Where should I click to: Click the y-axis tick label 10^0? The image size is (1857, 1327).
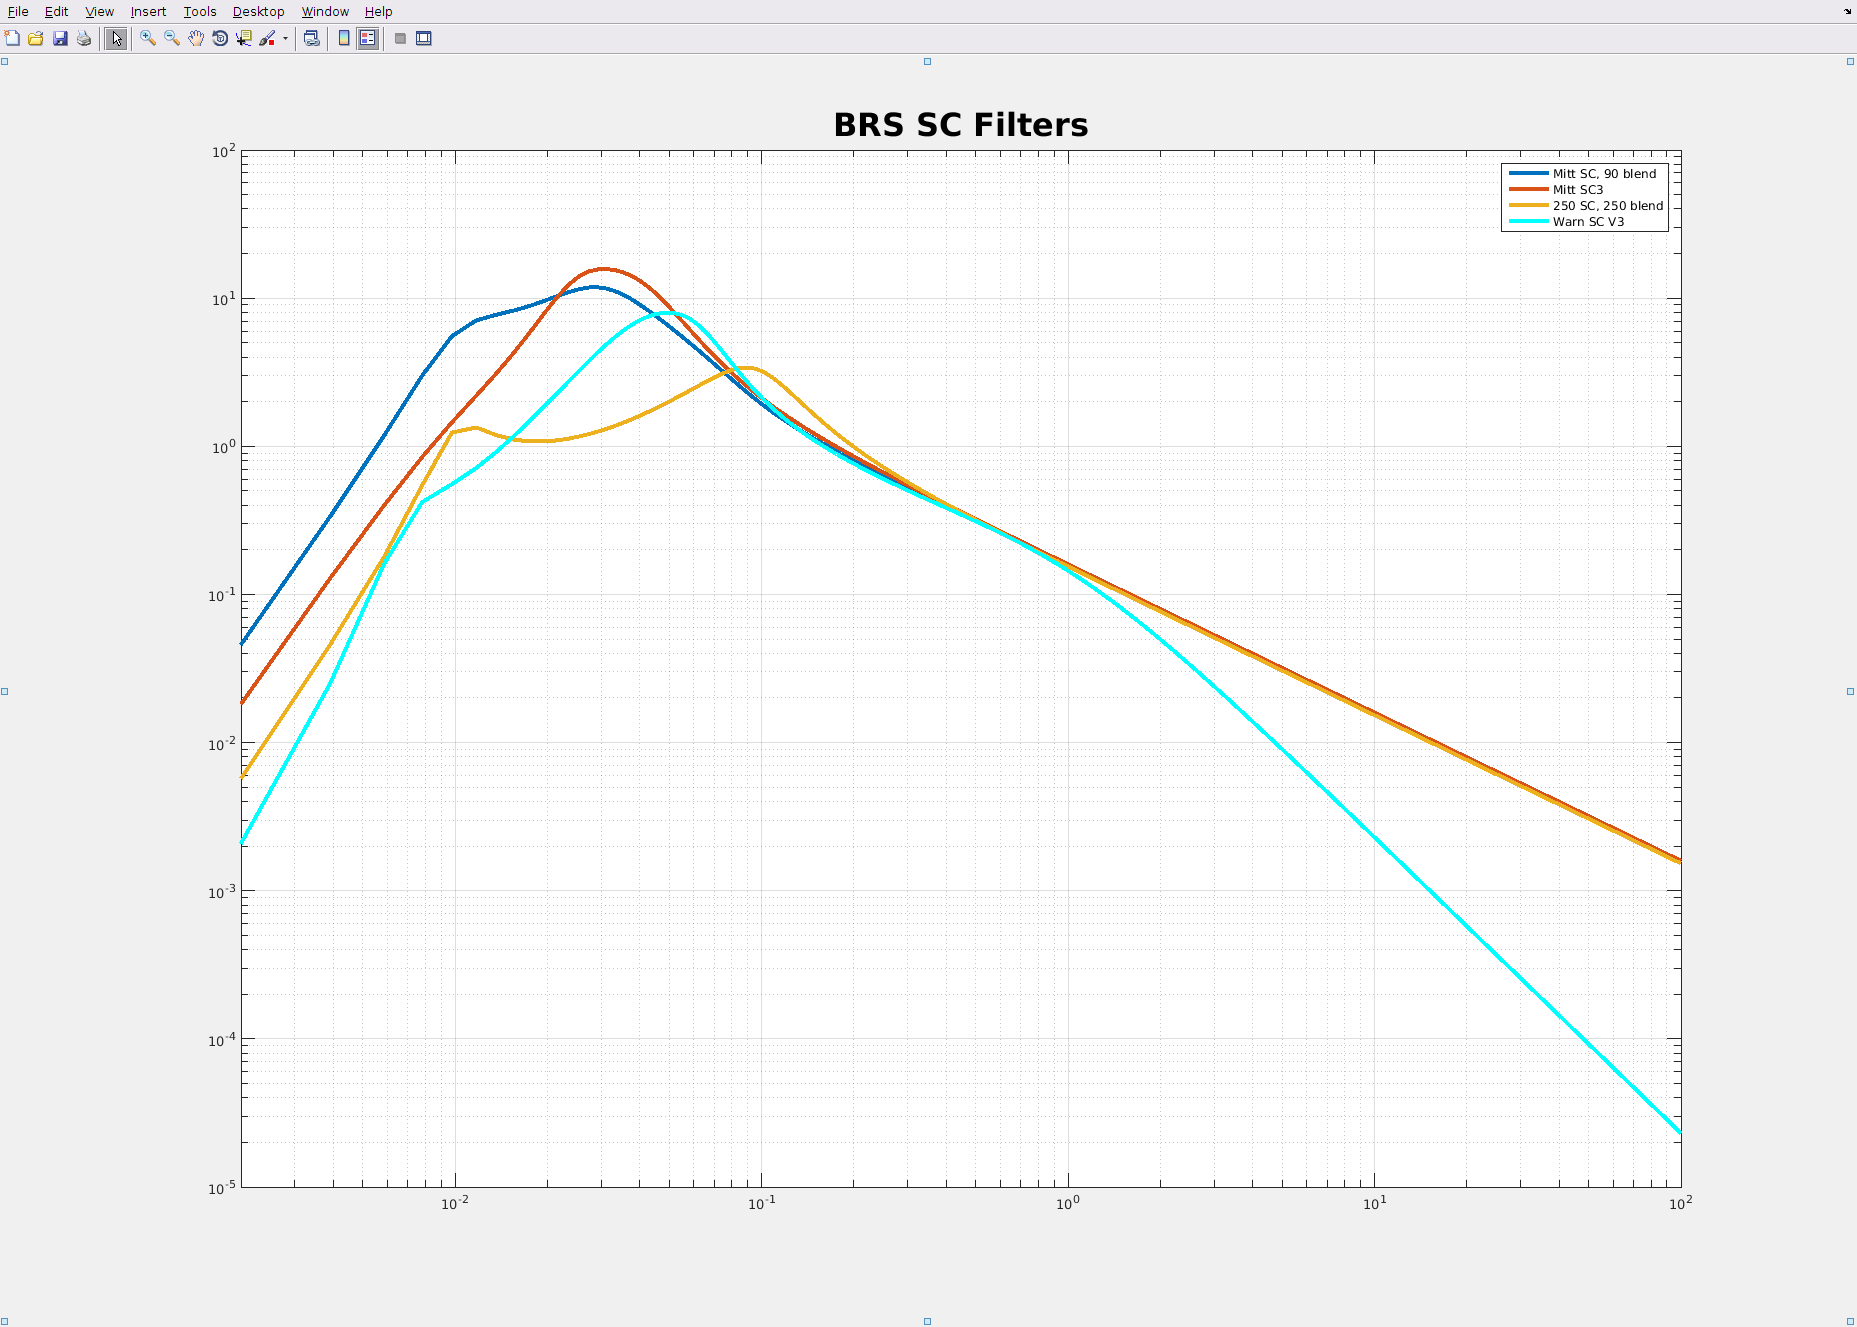coord(223,447)
